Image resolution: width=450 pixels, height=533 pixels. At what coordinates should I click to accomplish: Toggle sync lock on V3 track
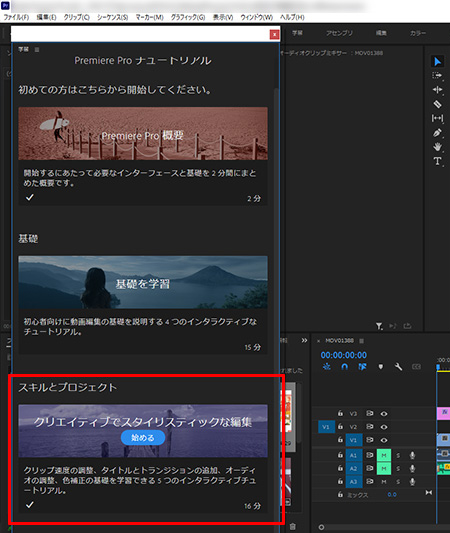[369, 413]
